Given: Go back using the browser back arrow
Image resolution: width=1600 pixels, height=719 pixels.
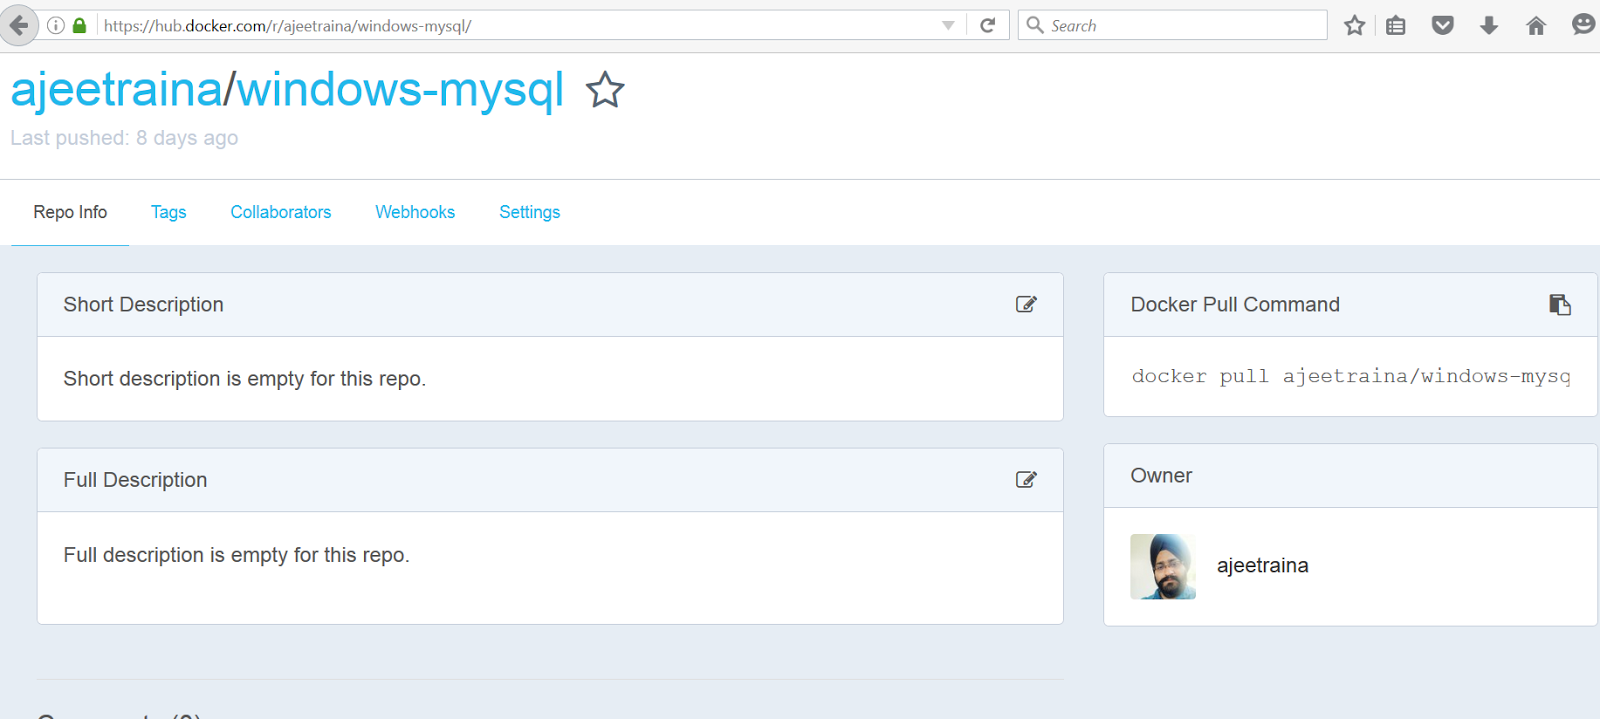Looking at the screenshot, I should click(x=18, y=25).
